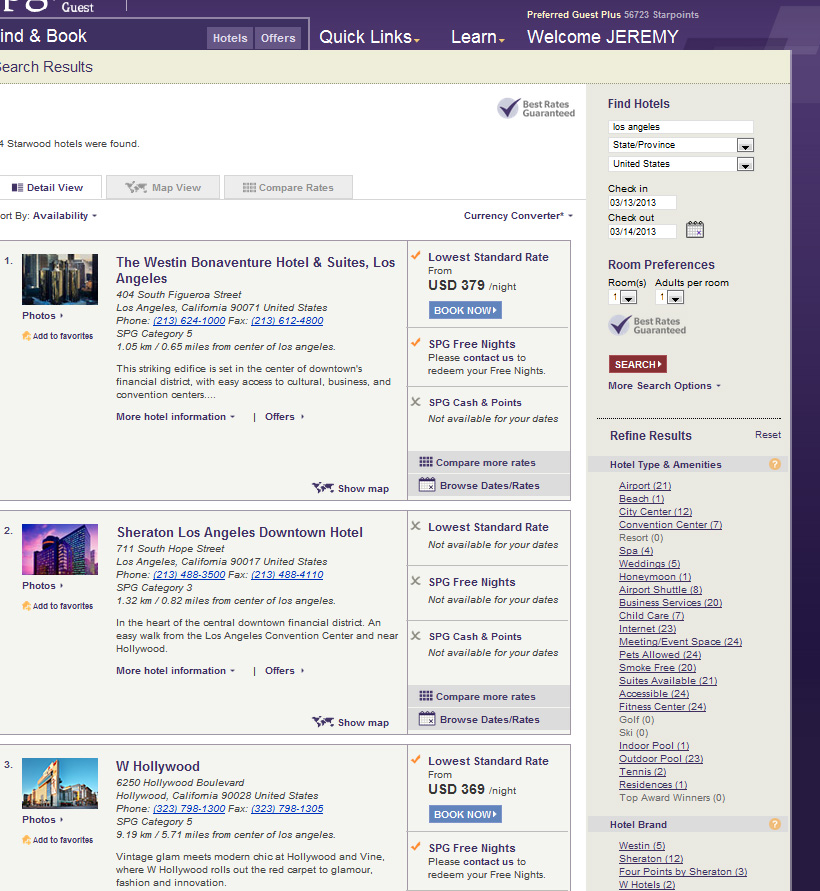820x891 pixels.
Task: Switch to Map View tab
Action: [163, 187]
